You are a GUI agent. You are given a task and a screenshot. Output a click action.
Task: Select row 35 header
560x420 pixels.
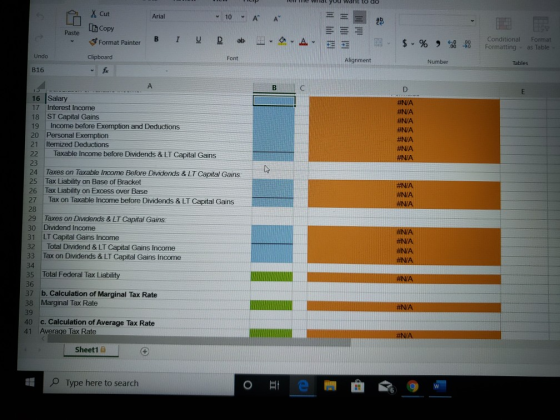click(x=30, y=275)
